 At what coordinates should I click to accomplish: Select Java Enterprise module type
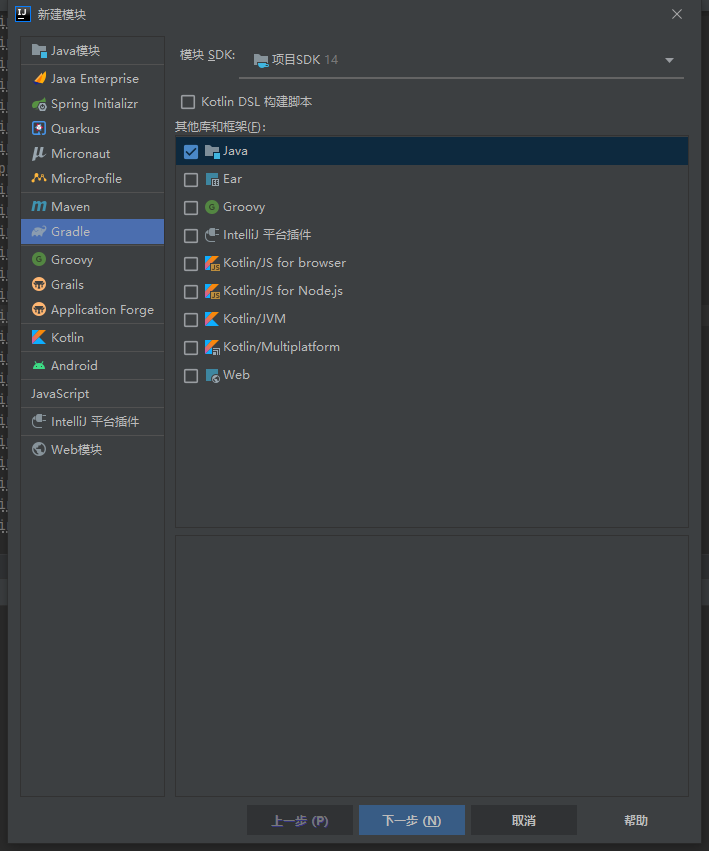94,79
